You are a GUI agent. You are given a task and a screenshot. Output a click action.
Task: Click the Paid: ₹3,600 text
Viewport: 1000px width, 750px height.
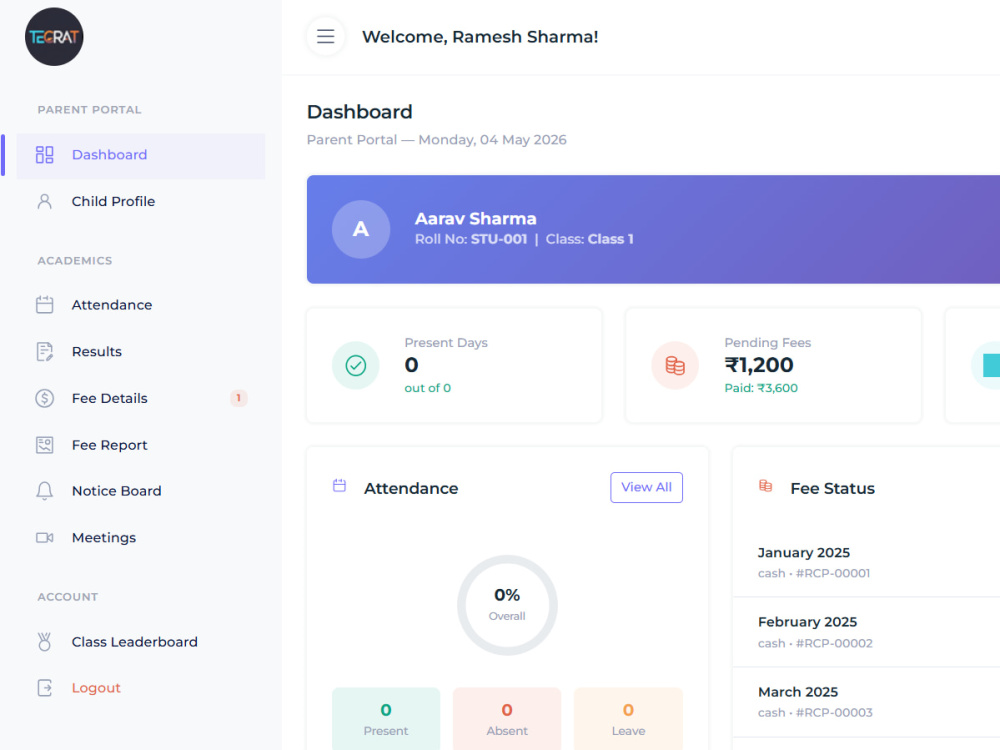(x=761, y=388)
